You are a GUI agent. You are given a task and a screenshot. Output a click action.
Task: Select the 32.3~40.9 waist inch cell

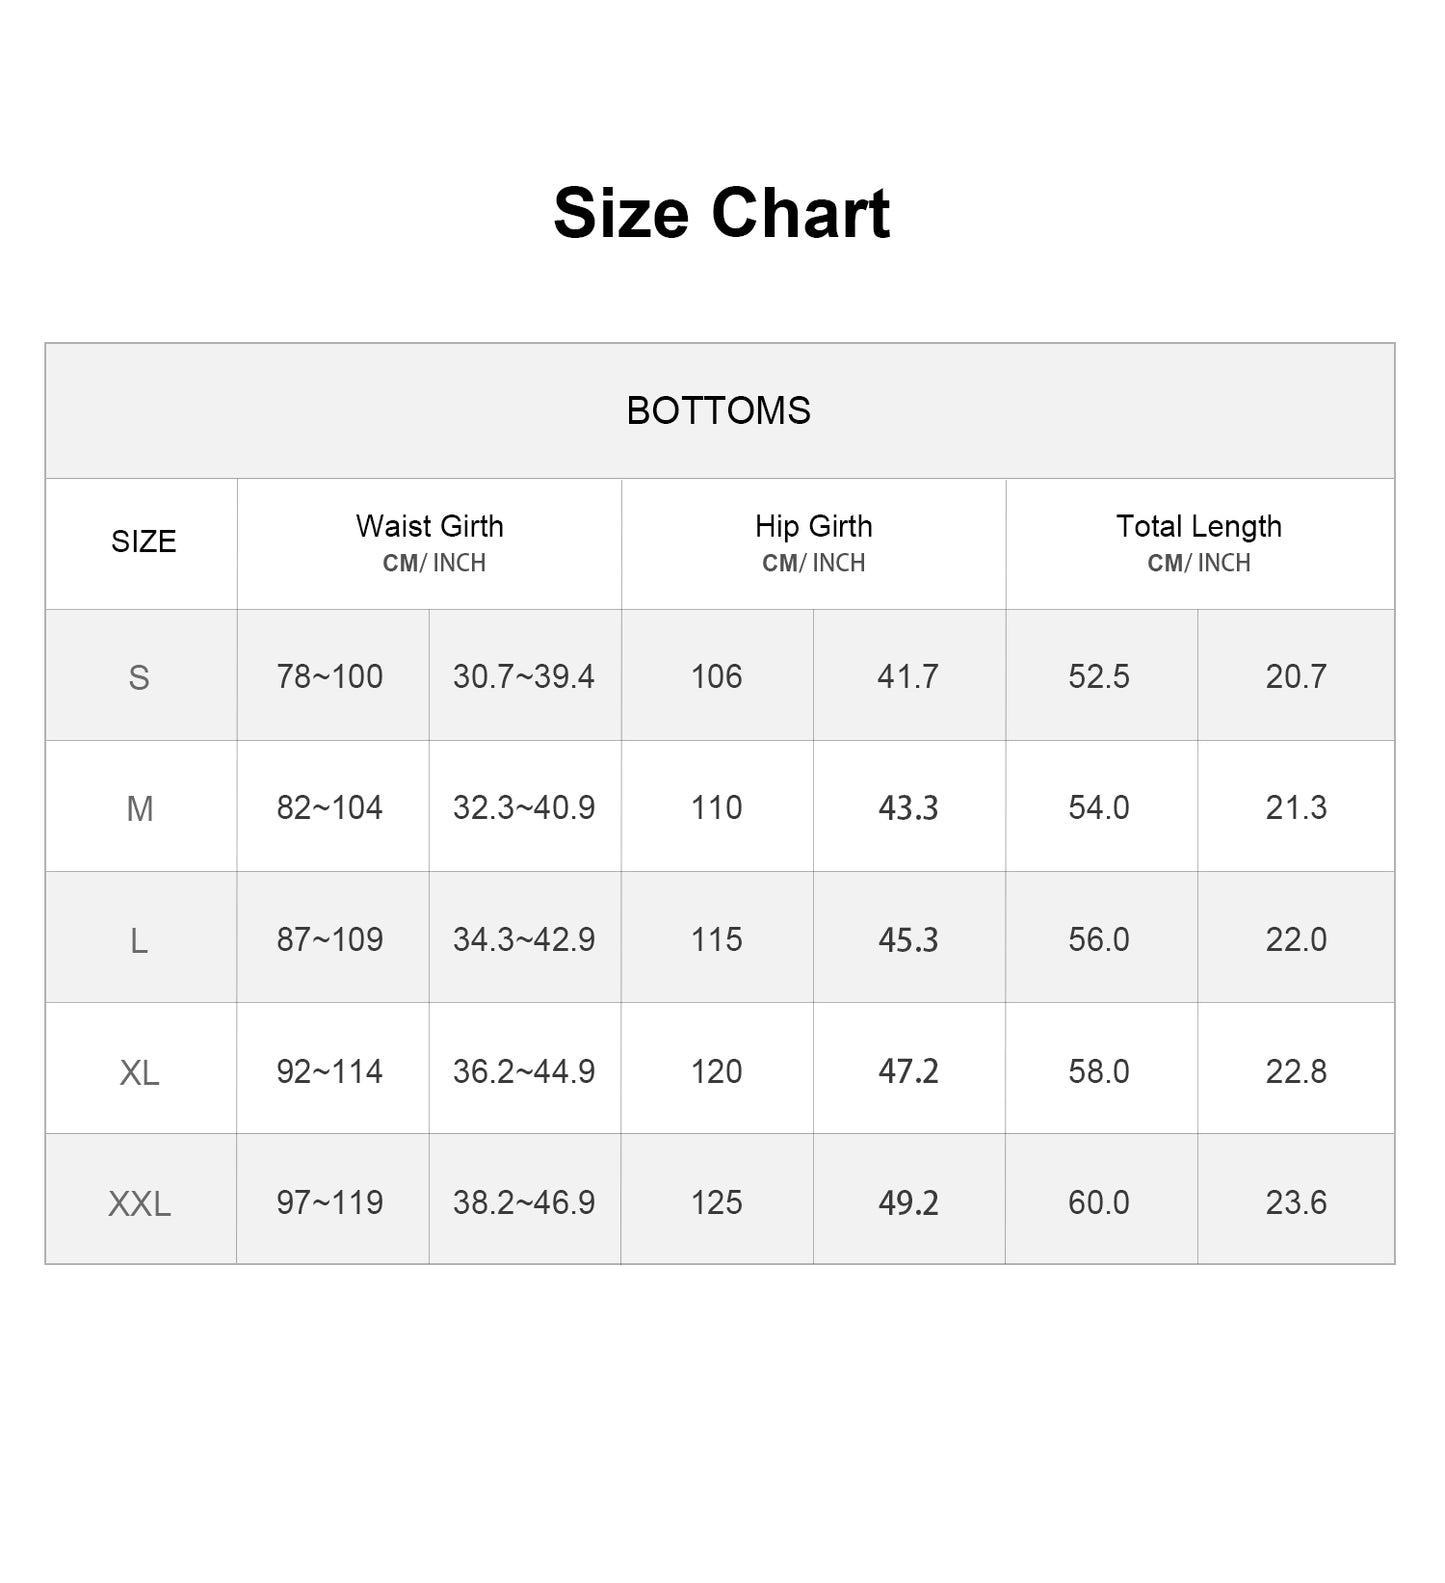[524, 808]
